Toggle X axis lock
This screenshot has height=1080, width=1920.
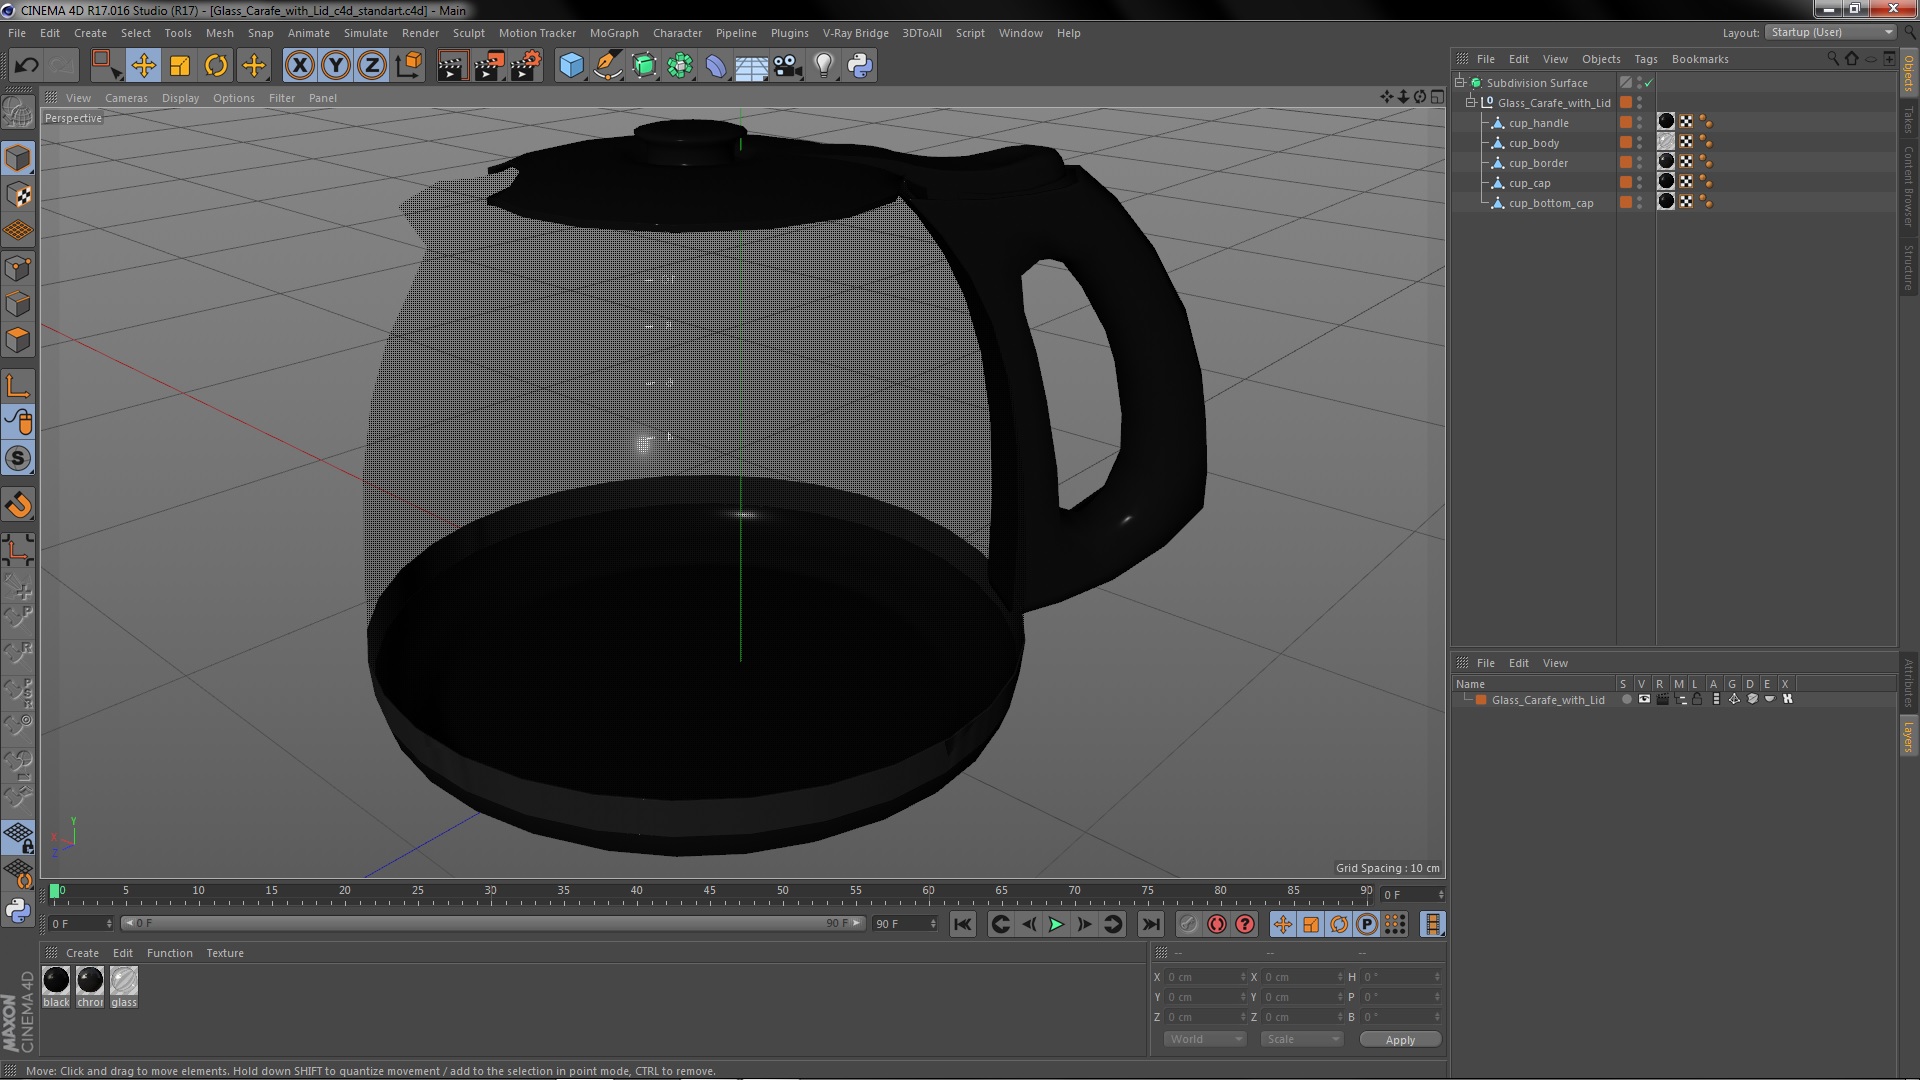pyautogui.click(x=299, y=66)
